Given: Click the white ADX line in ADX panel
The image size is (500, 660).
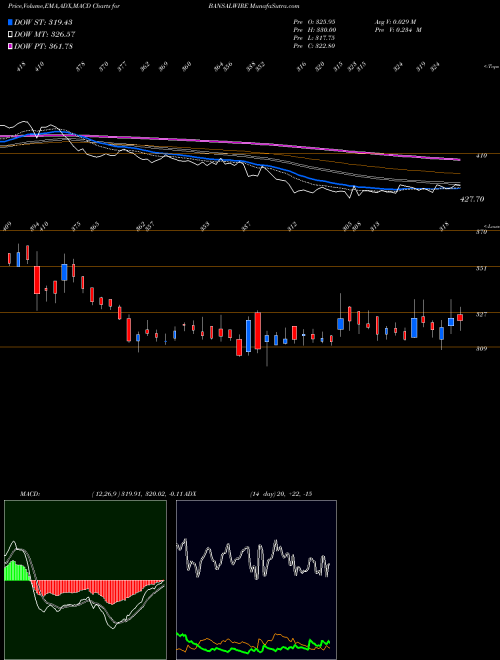Looking at the screenshot, I should (253, 559).
